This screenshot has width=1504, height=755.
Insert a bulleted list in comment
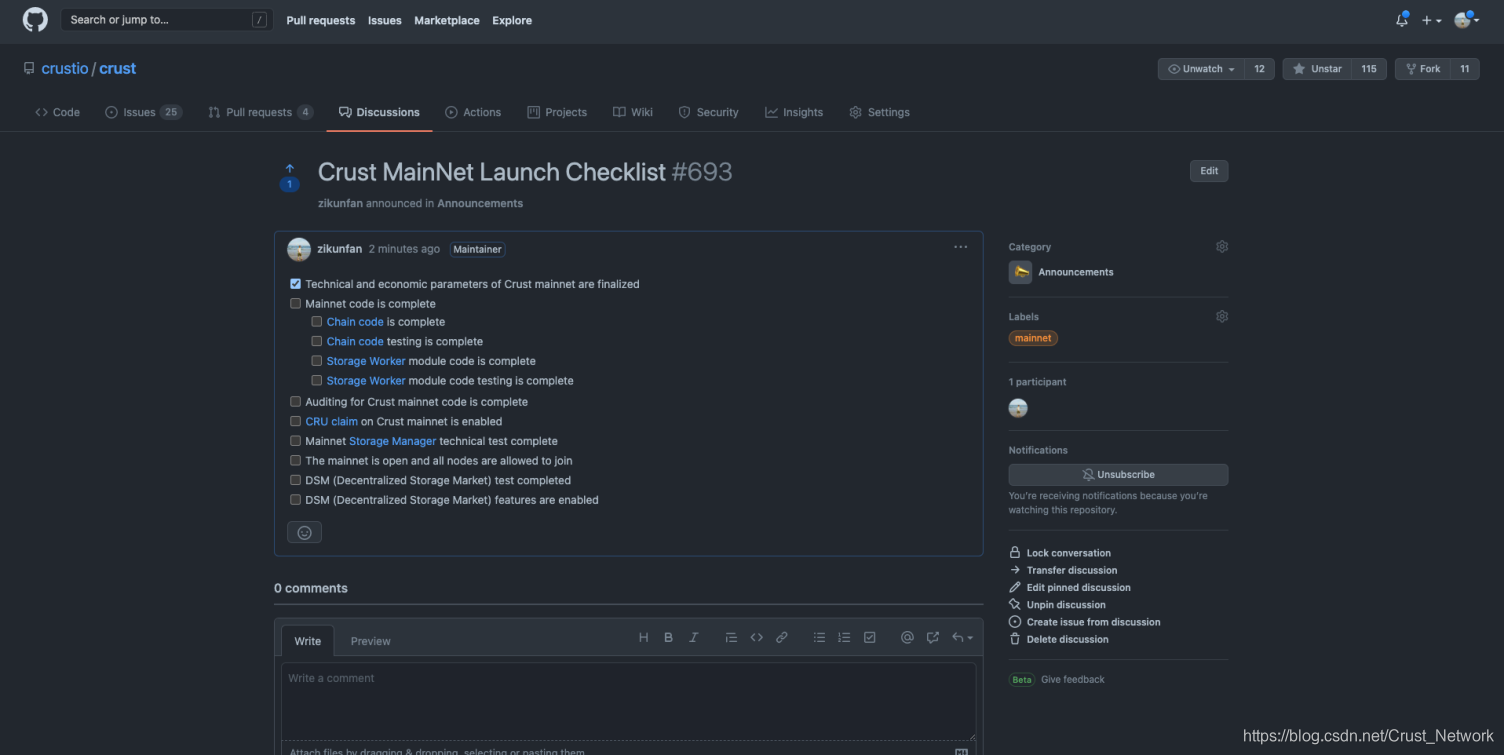[819, 638]
